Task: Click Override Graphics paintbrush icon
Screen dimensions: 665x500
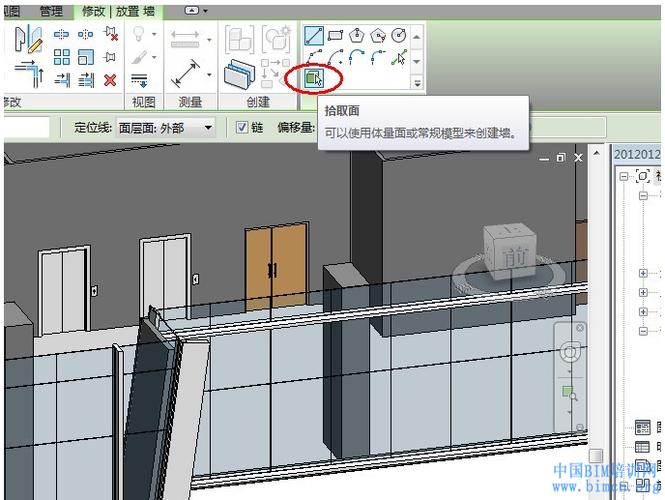Action: [139, 57]
